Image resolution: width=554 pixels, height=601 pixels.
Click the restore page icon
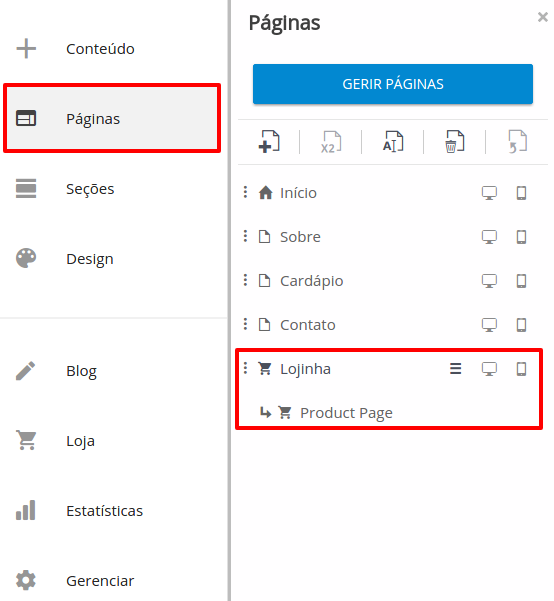pyautogui.click(x=517, y=141)
